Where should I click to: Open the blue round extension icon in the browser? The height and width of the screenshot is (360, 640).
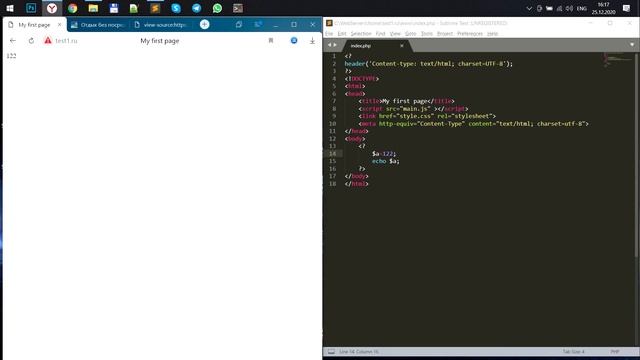(294, 40)
